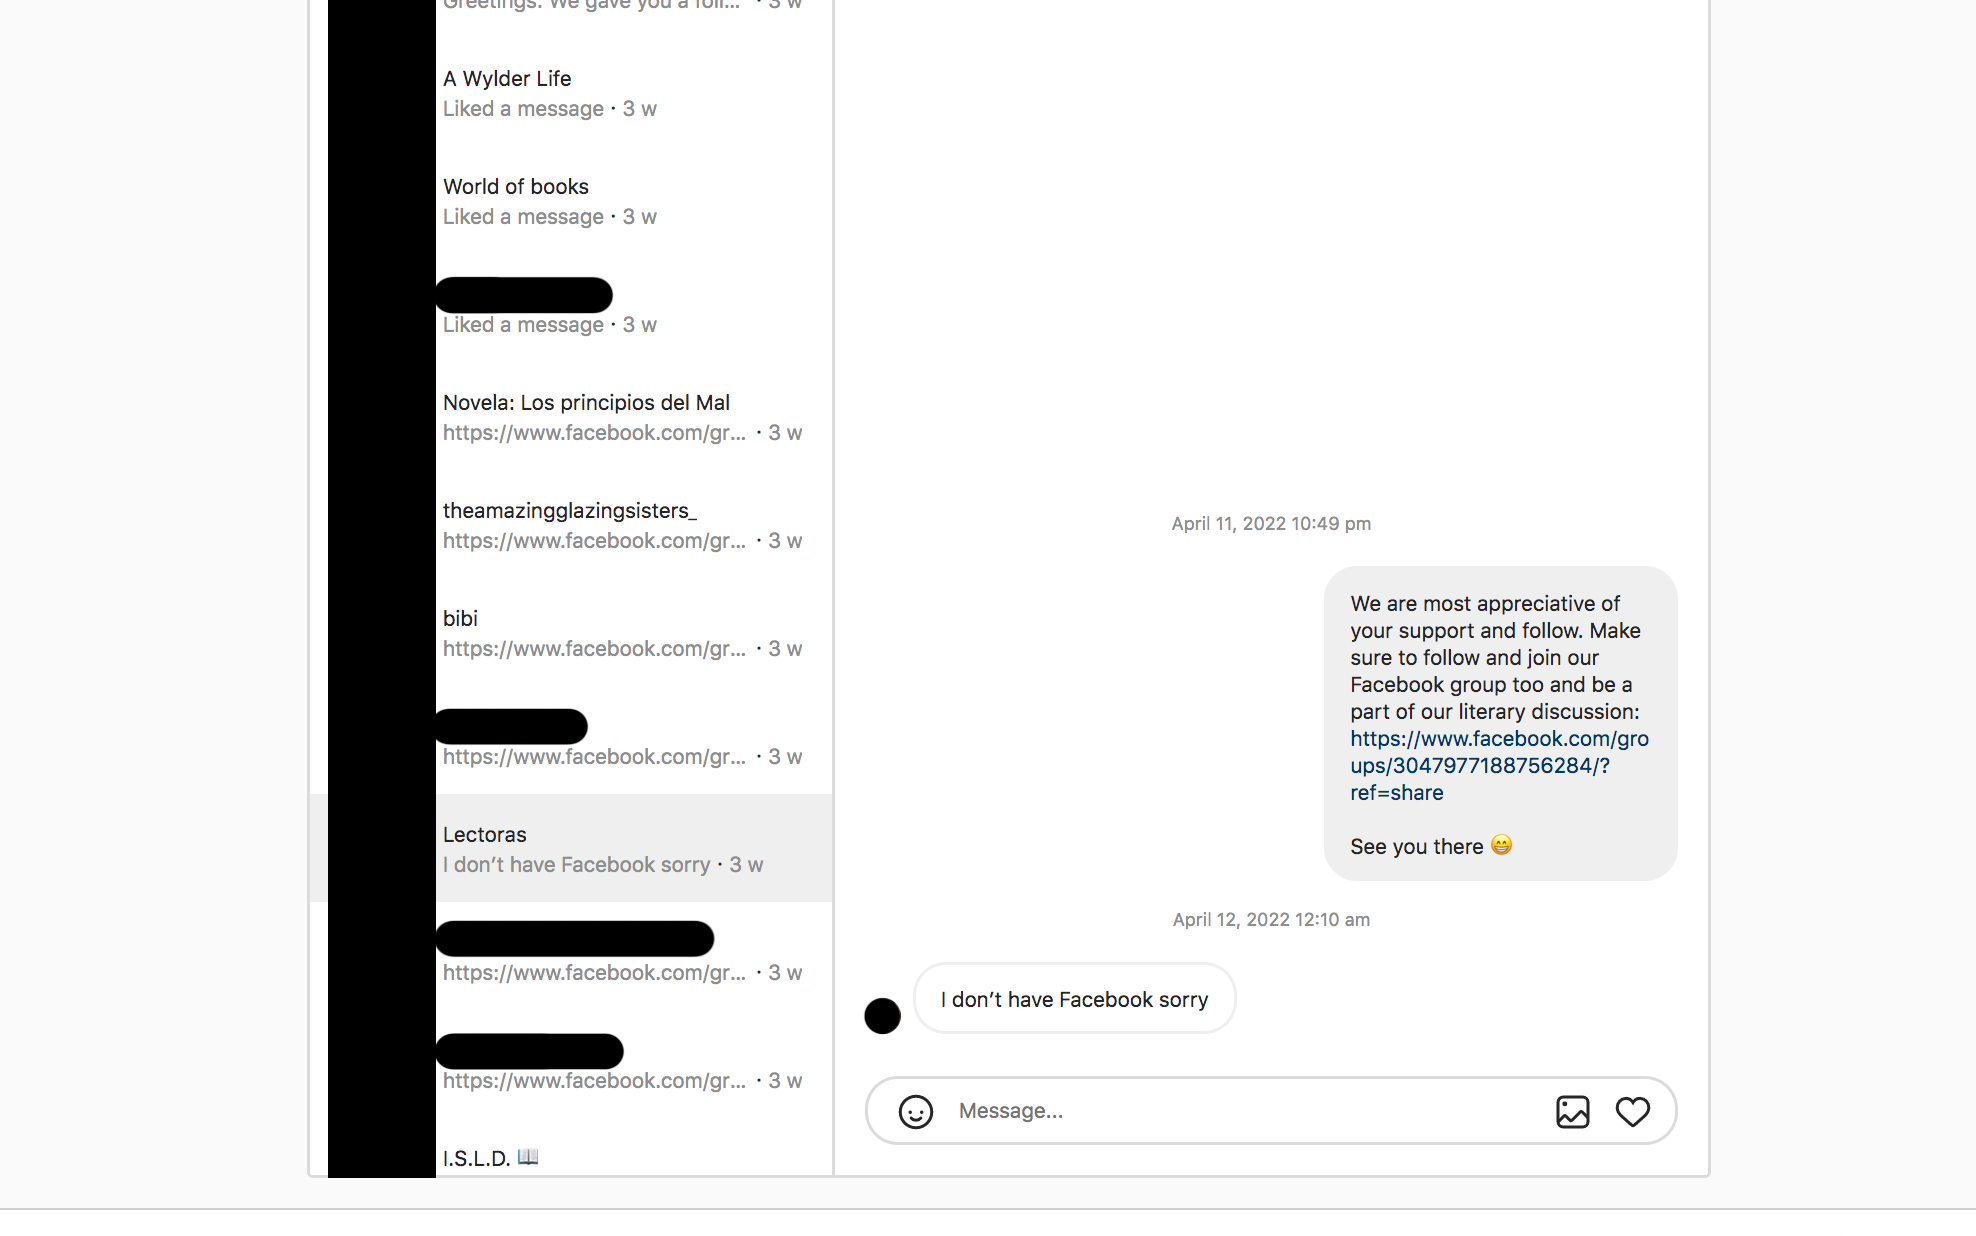Viewport: 1976px width, 1236px height.
Task: Click the sender's blacked-out profile avatar
Action: [882, 1015]
